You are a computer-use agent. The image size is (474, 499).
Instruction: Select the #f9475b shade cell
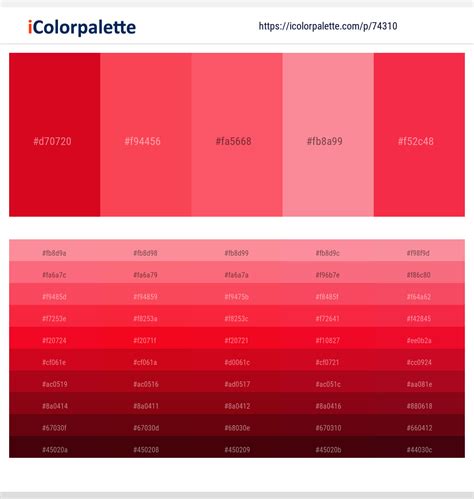click(237, 294)
